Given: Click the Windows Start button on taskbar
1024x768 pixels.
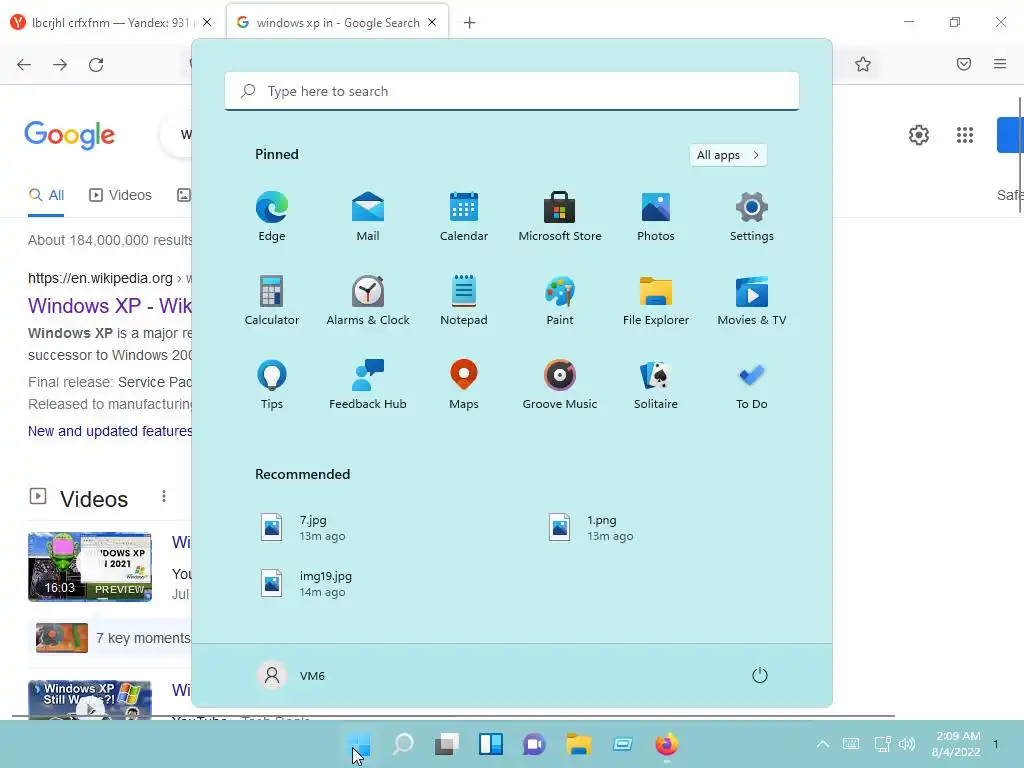Looking at the screenshot, I should (x=359, y=744).
